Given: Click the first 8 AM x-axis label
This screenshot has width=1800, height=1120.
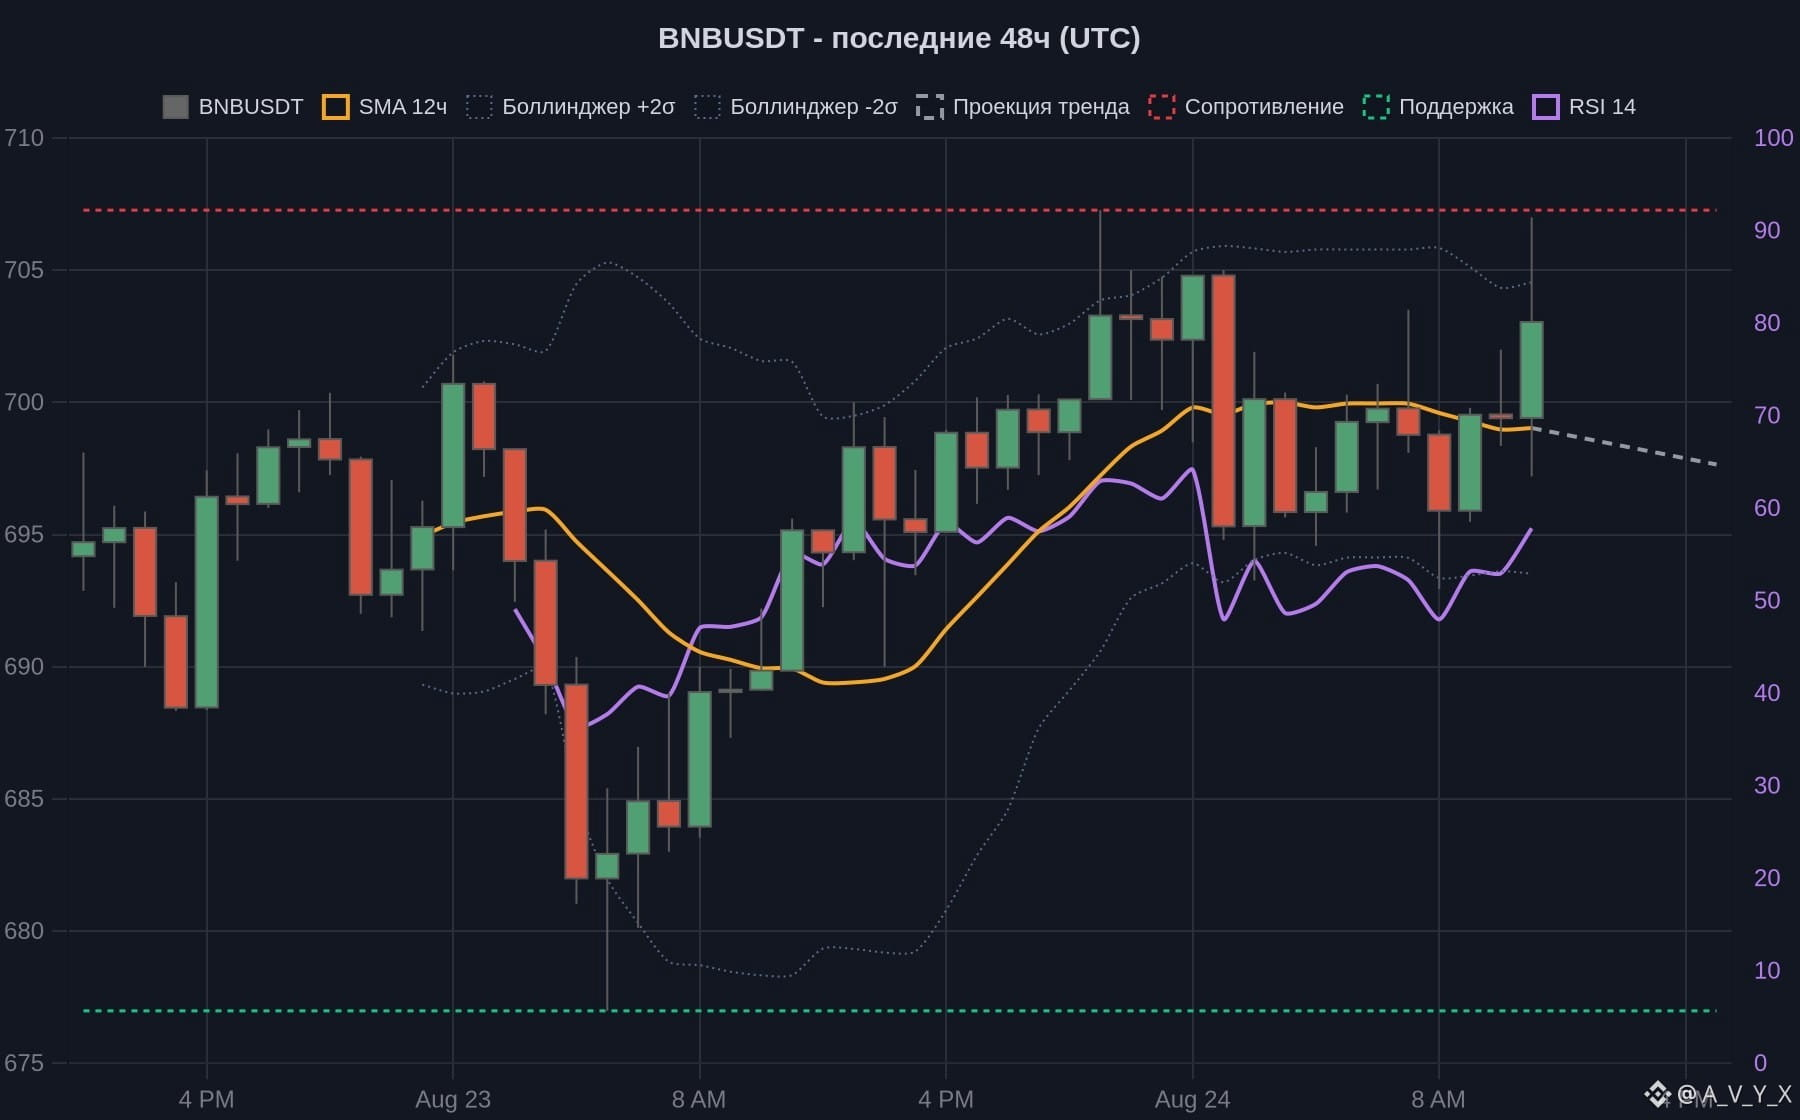Looking at the screenshot, I should tap(699, 1099).
